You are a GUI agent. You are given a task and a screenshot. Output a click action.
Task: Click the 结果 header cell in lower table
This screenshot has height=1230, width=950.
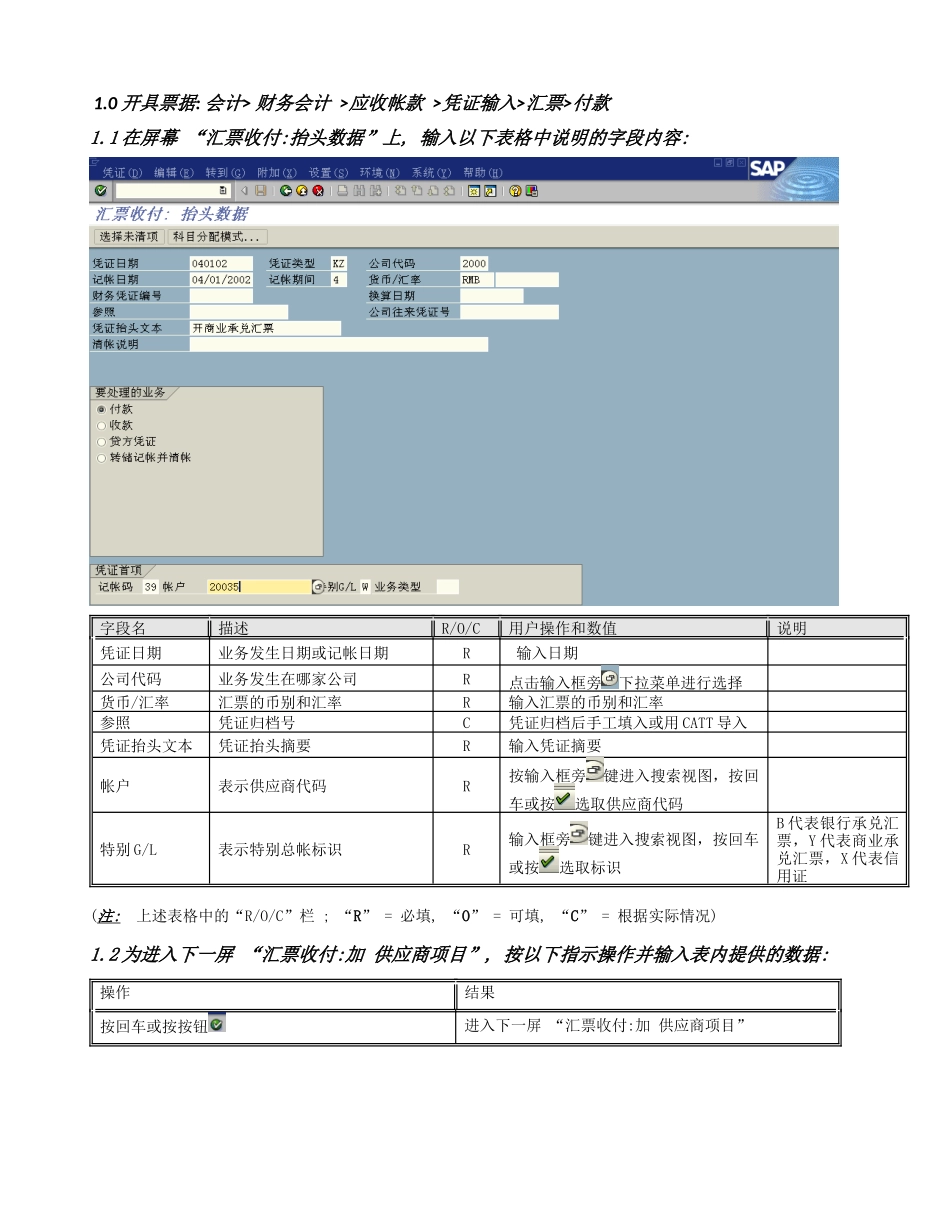(648, 994)
